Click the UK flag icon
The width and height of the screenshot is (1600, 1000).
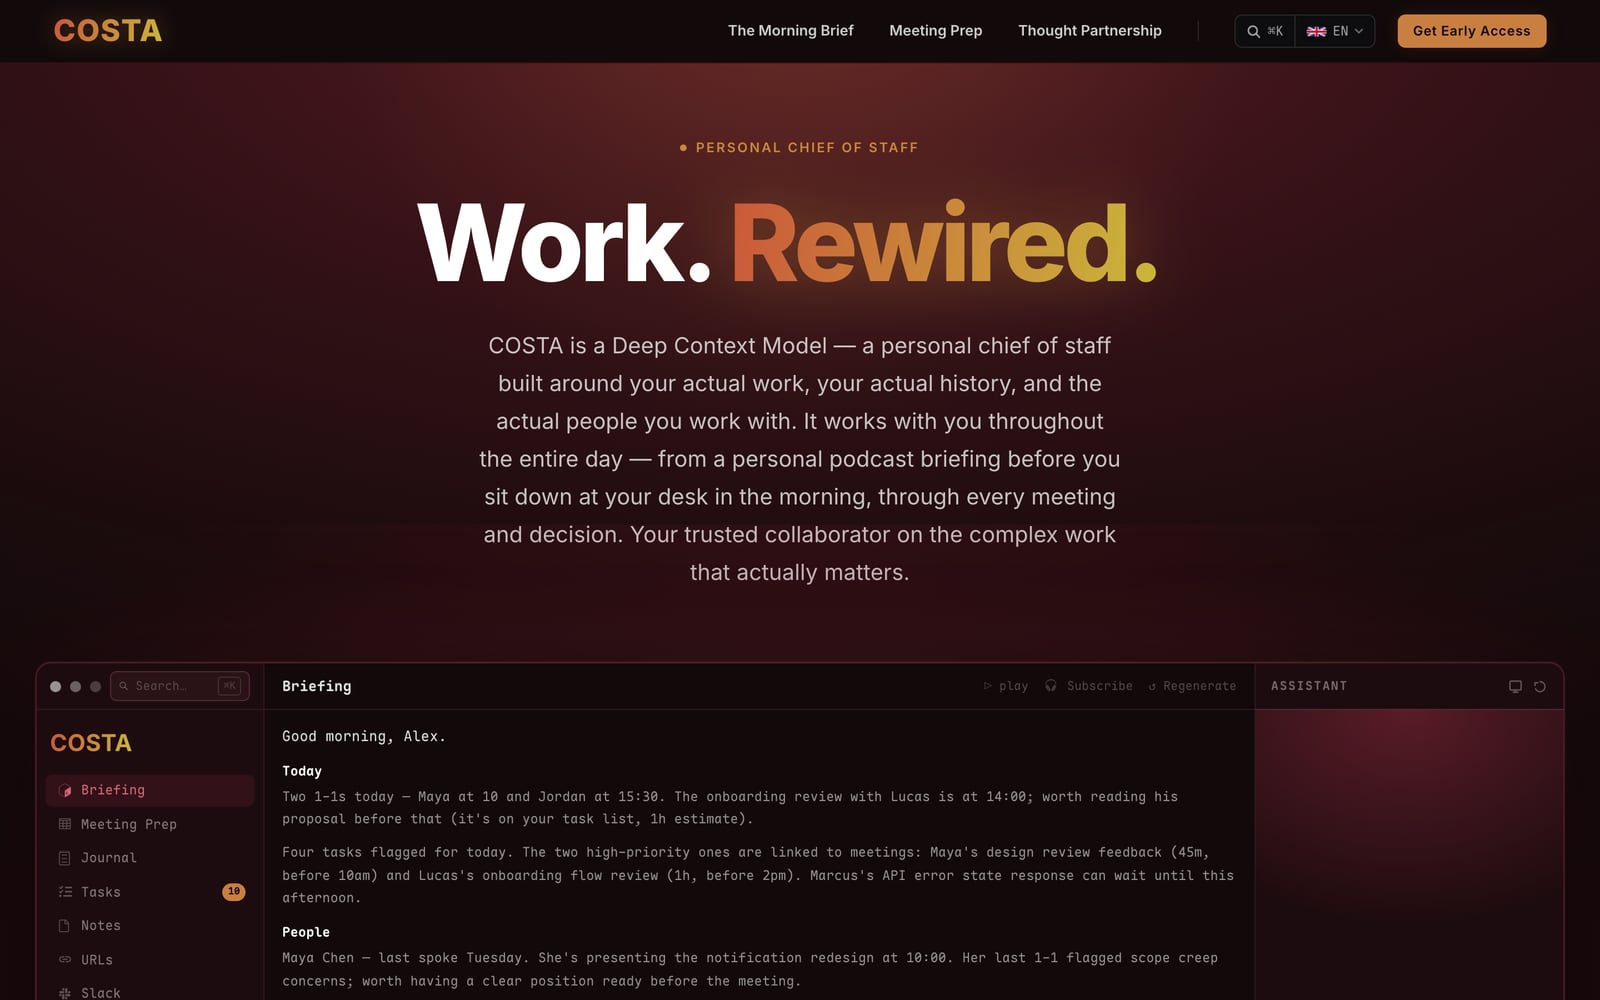[1316, 31]
